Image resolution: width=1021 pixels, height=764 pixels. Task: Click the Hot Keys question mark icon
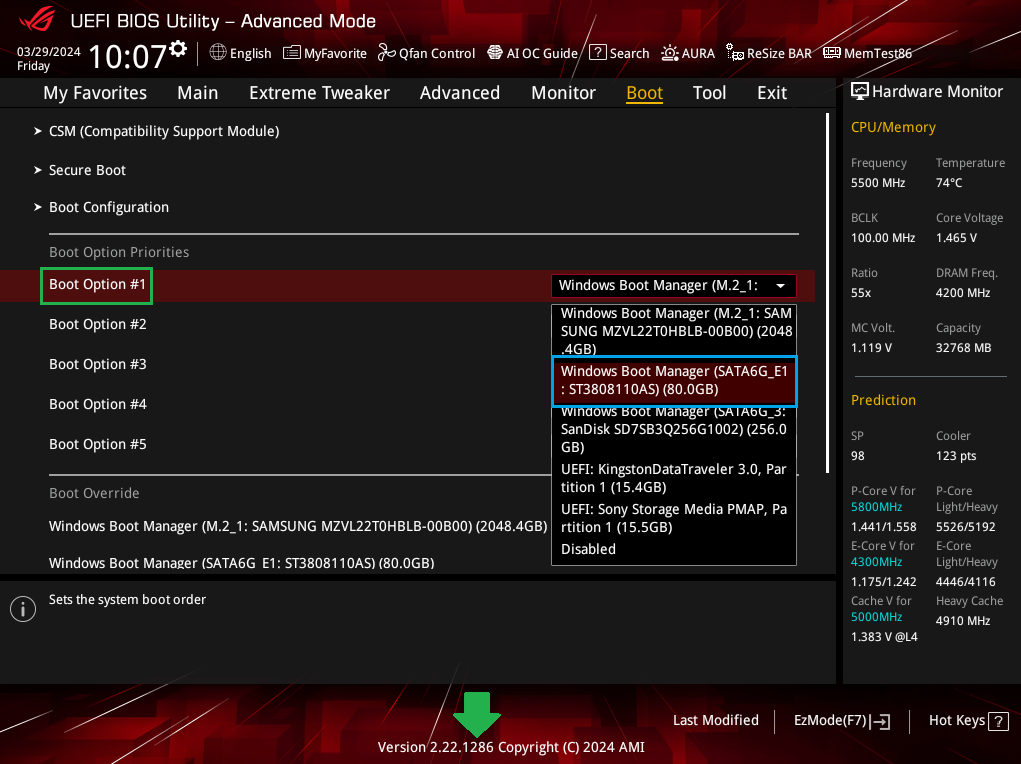(x=998, y=721)
